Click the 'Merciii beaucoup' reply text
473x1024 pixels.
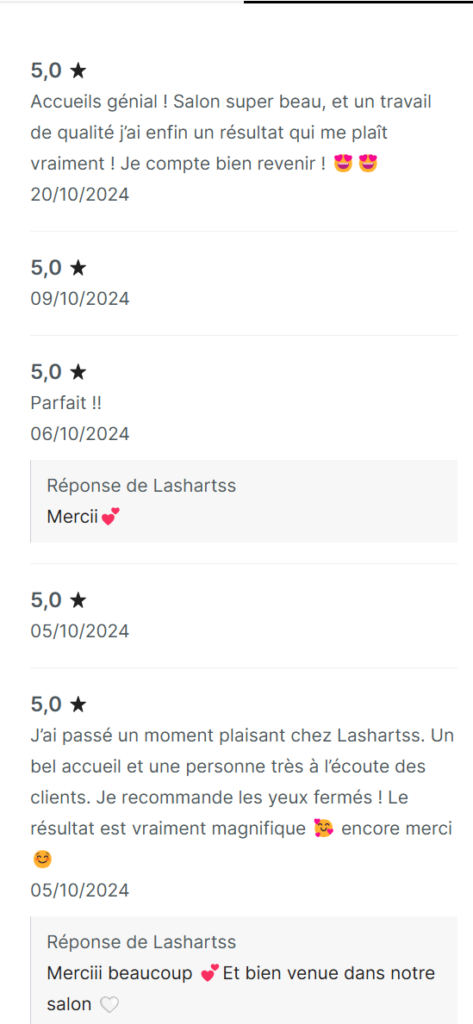click(241, 989)
